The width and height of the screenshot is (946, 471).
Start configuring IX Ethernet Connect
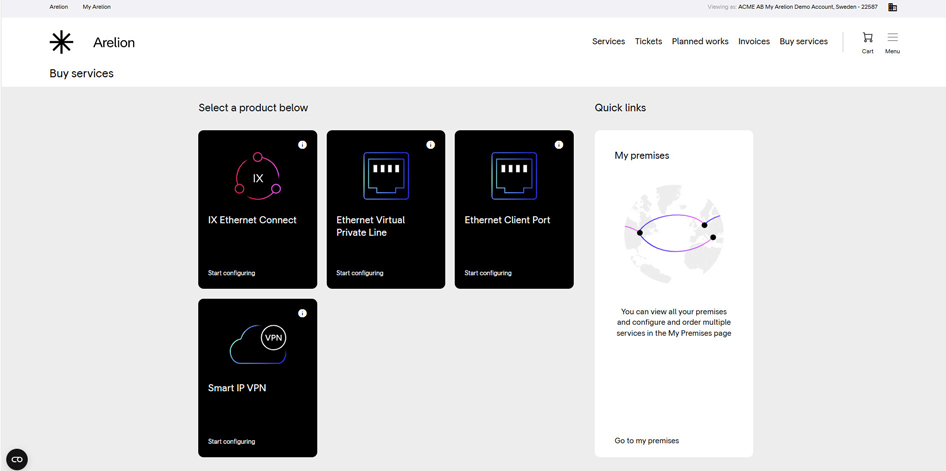(231, 273)
